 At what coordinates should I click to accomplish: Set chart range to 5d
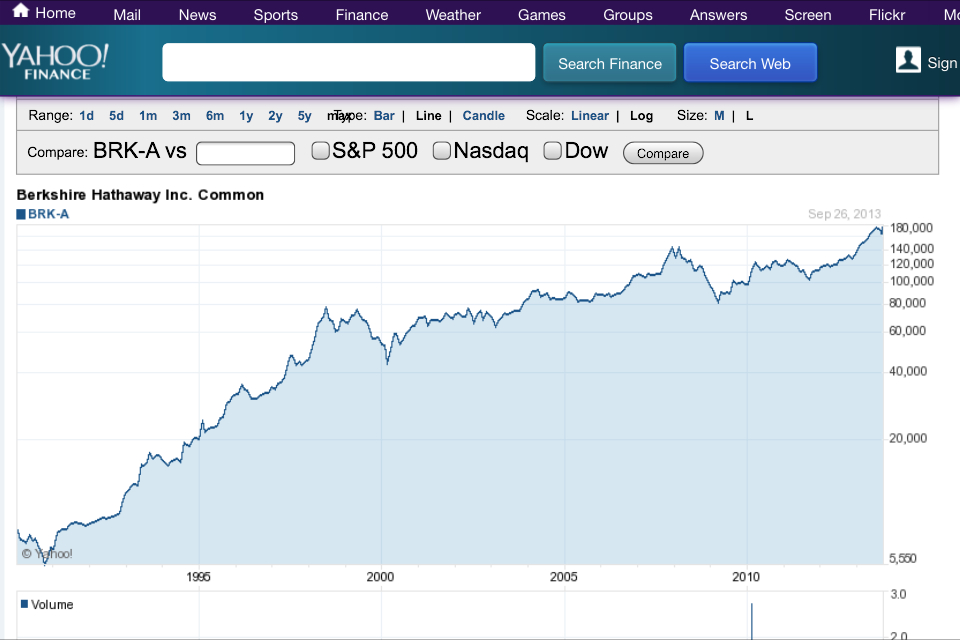point(116,116)
